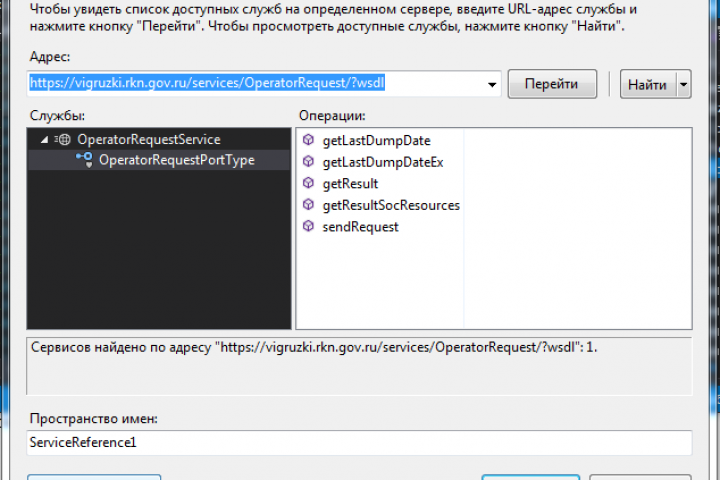Viewport: 720px width, 480px height.
Task: Click the Перейти button
Action: (552, 84)
